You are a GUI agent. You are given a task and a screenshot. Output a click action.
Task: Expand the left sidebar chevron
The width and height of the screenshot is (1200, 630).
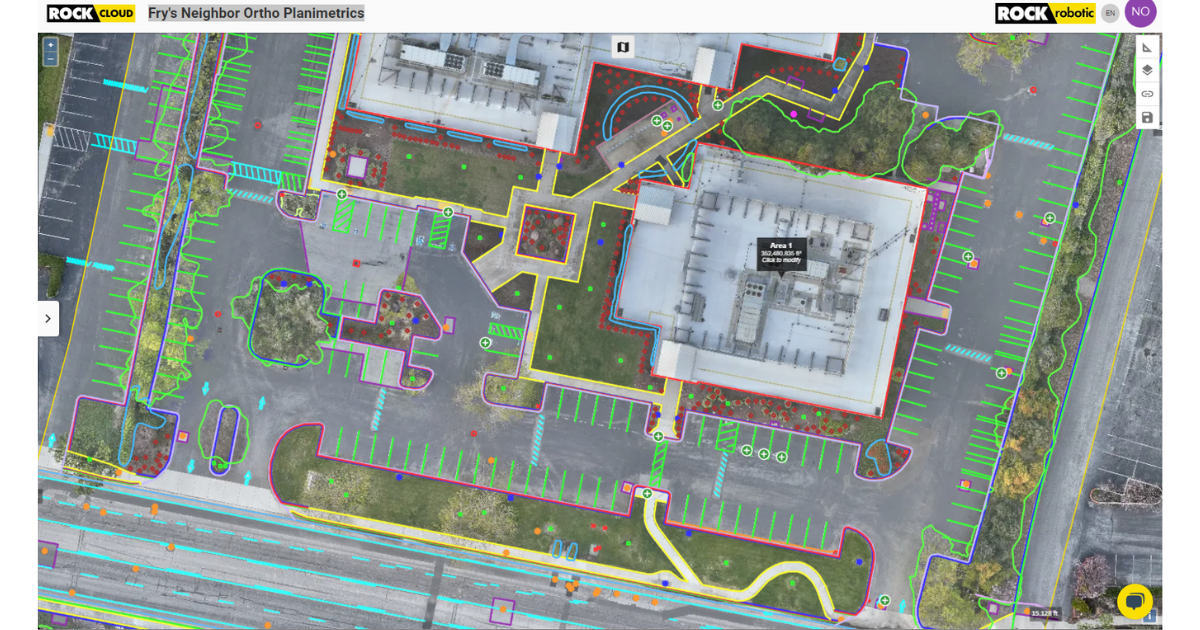[48, 318]
